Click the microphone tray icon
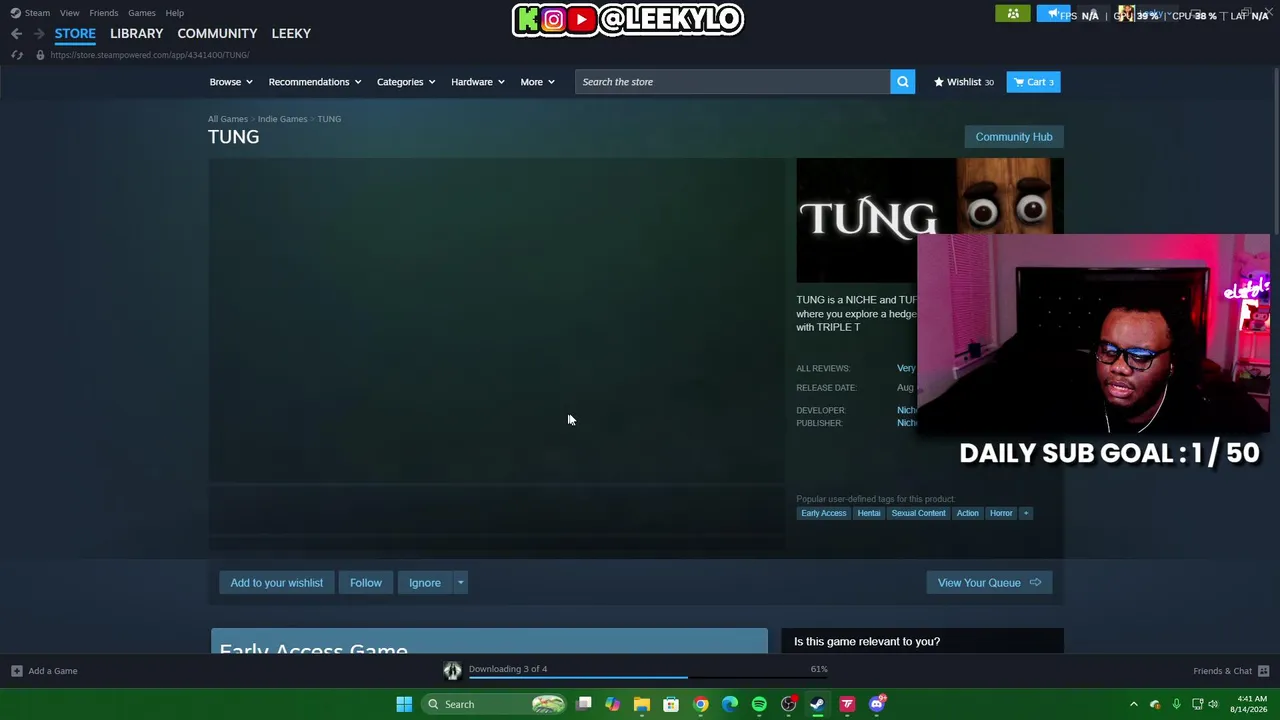 1176,704
